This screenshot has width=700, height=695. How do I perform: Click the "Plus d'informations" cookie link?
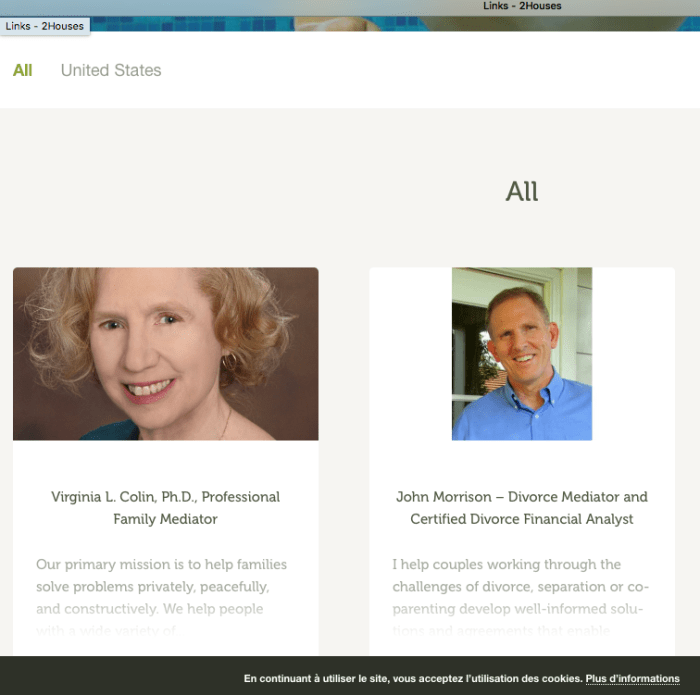[x=632, y=679]
